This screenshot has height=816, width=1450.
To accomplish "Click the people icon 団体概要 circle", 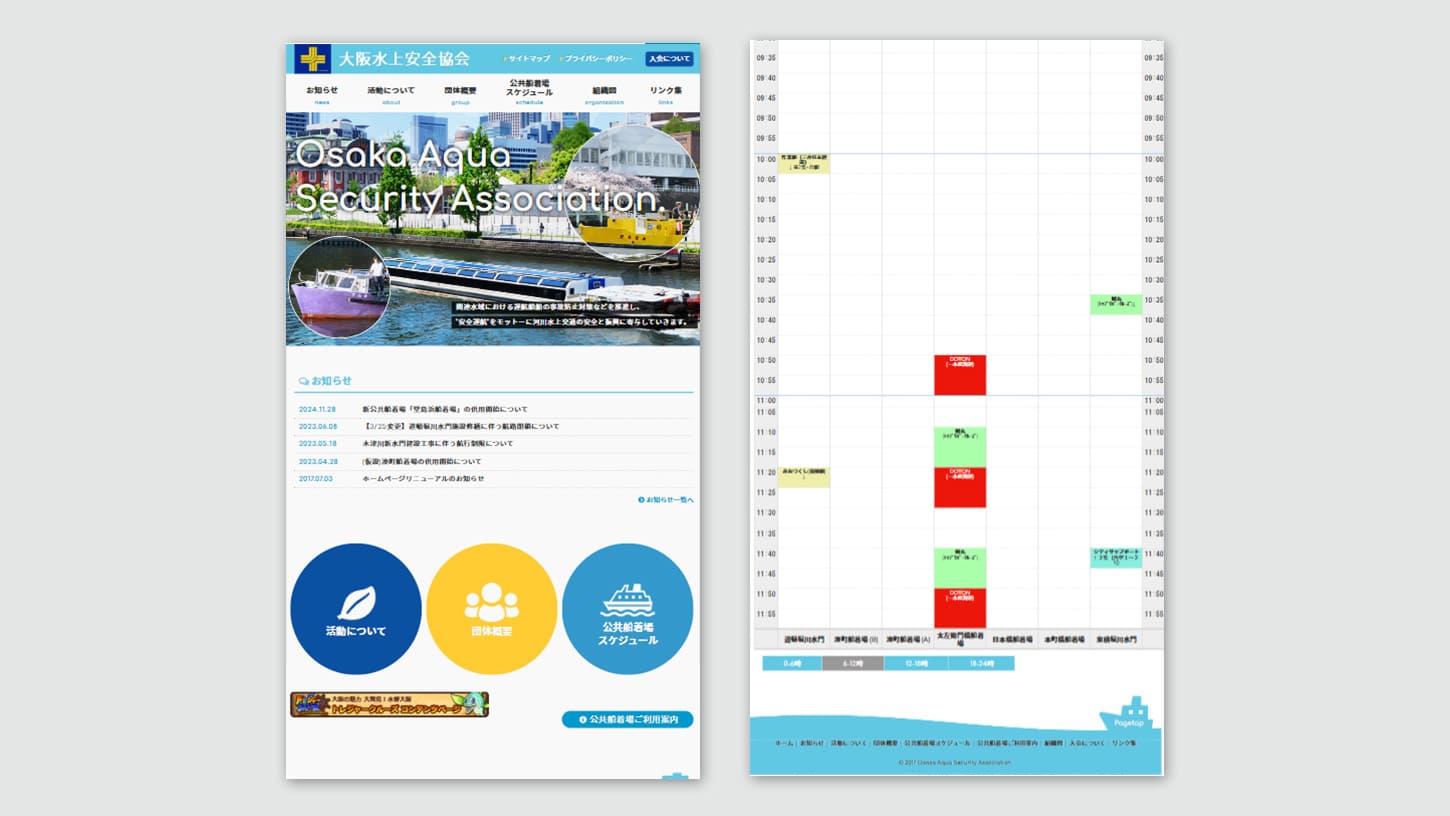I will point(492,609).
